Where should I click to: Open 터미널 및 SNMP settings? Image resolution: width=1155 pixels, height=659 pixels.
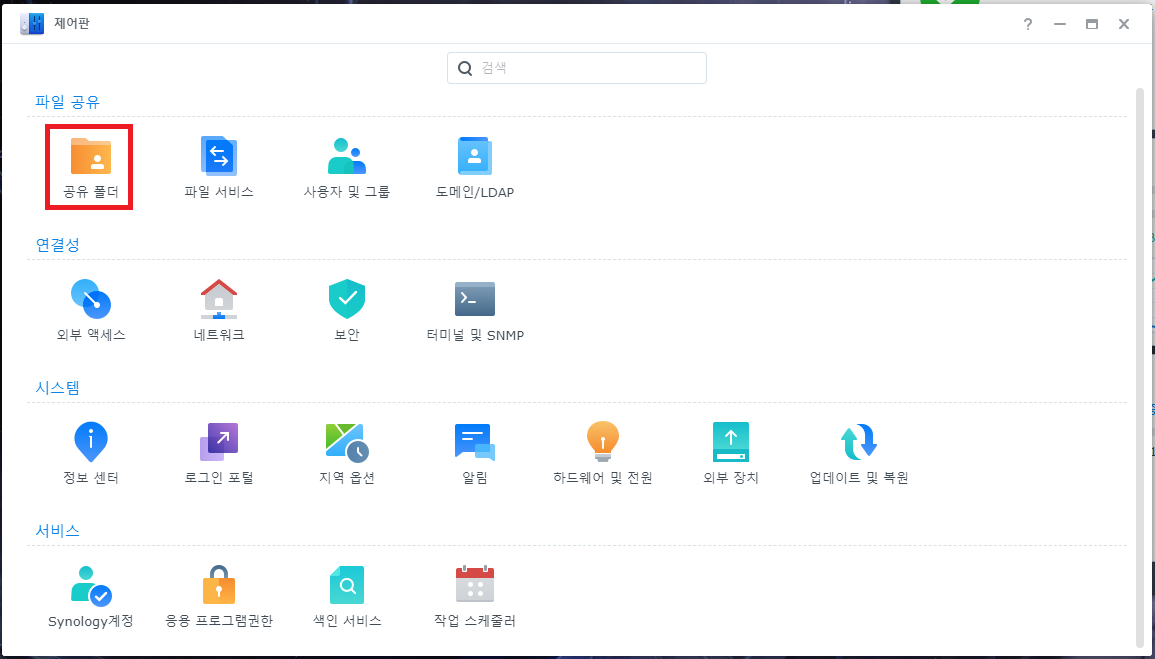(475, 300)
